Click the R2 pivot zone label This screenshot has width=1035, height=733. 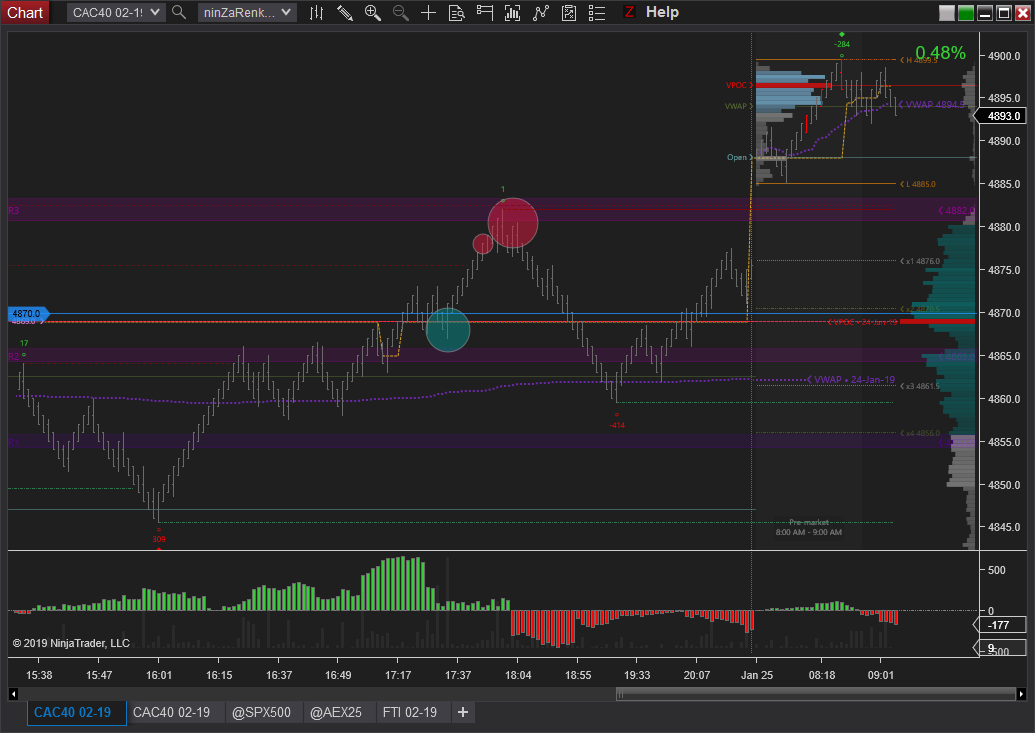[14, 357]
